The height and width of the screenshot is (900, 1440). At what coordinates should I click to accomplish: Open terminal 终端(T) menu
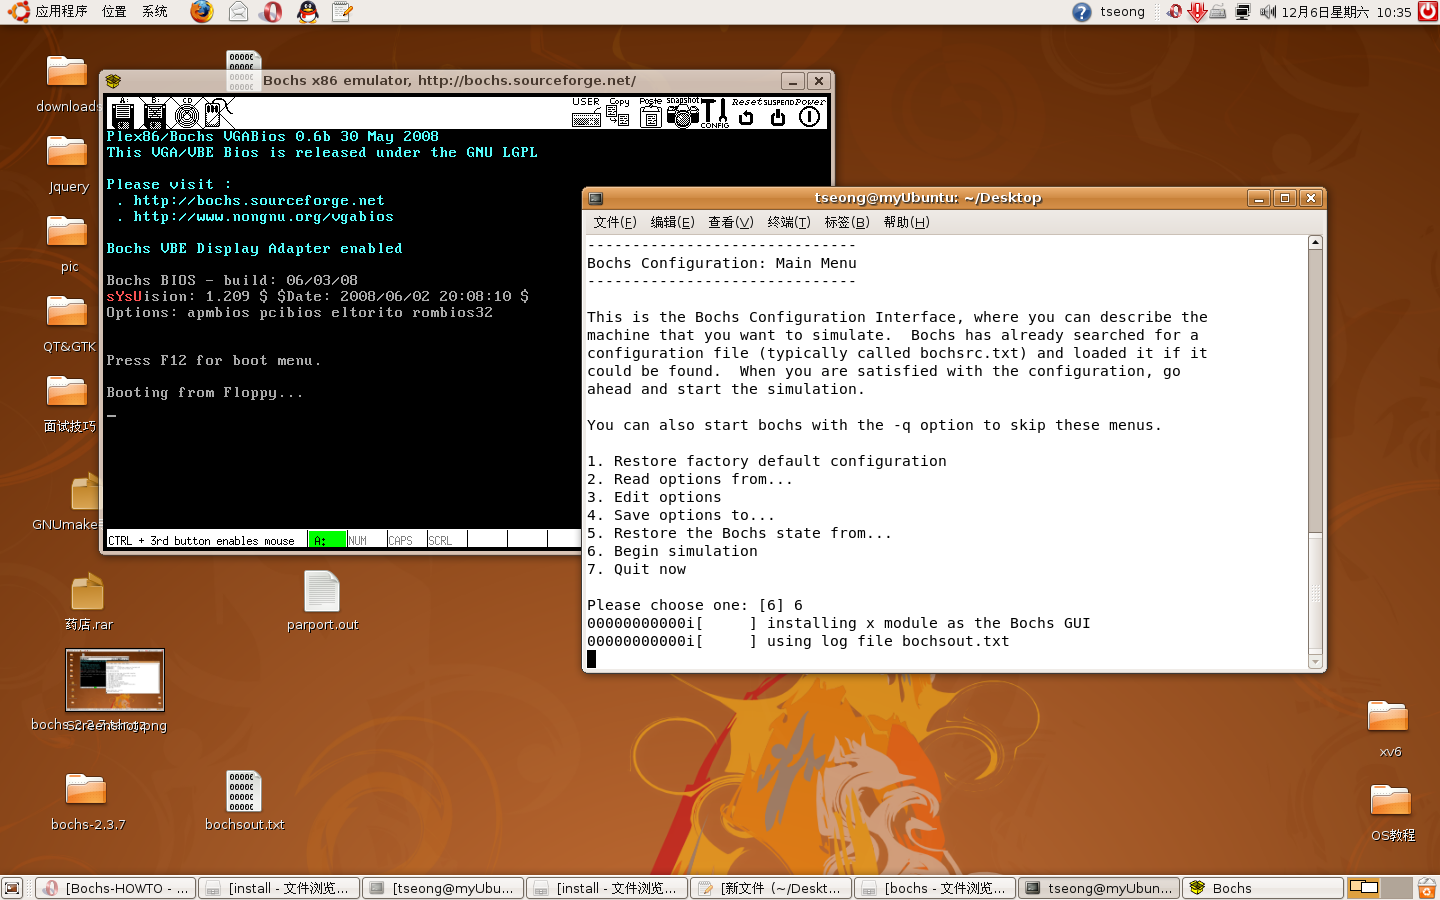tap(789, 222)
